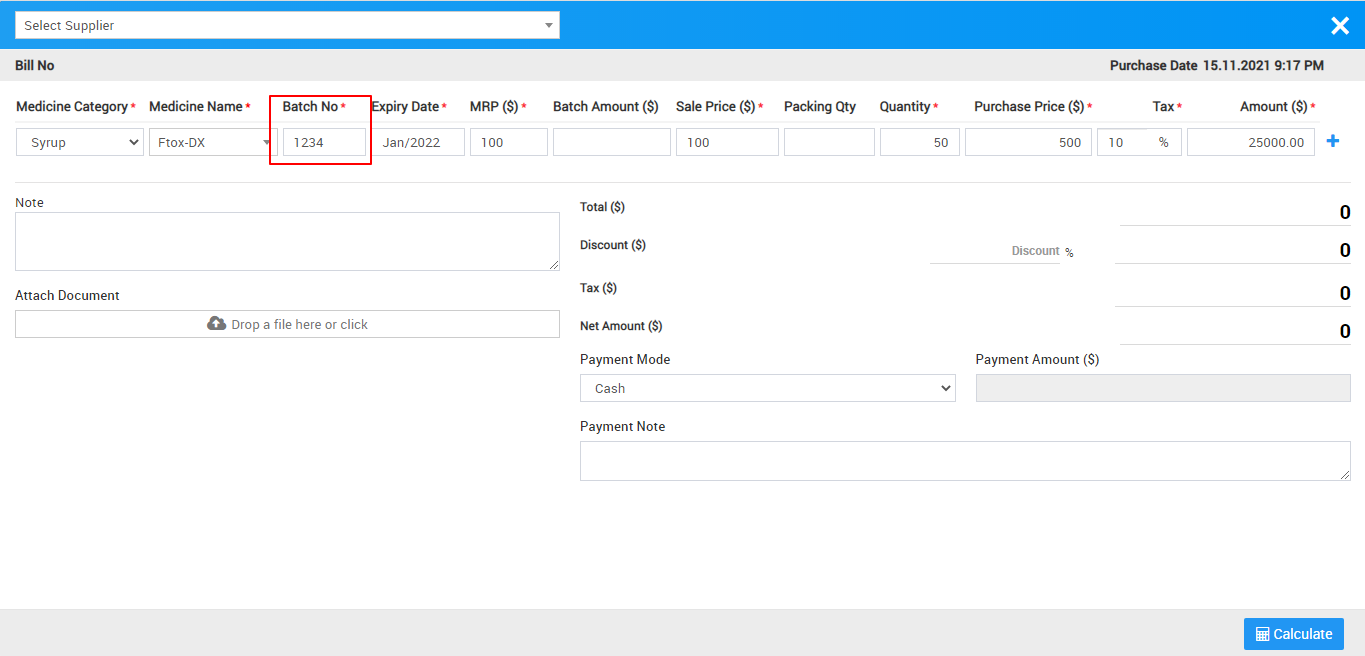Click the Discount percent input
This screenshot has width=1365, height=656.
(x=994, y=251)
